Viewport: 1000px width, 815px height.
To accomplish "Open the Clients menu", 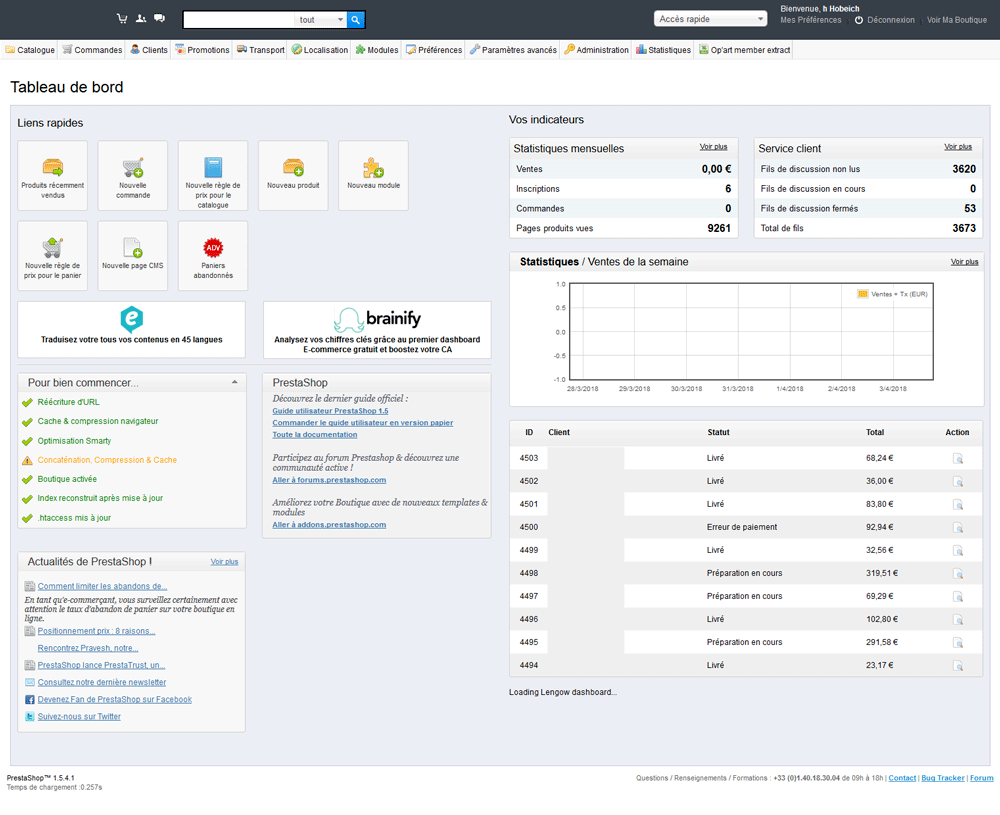I will coord(149,50).
